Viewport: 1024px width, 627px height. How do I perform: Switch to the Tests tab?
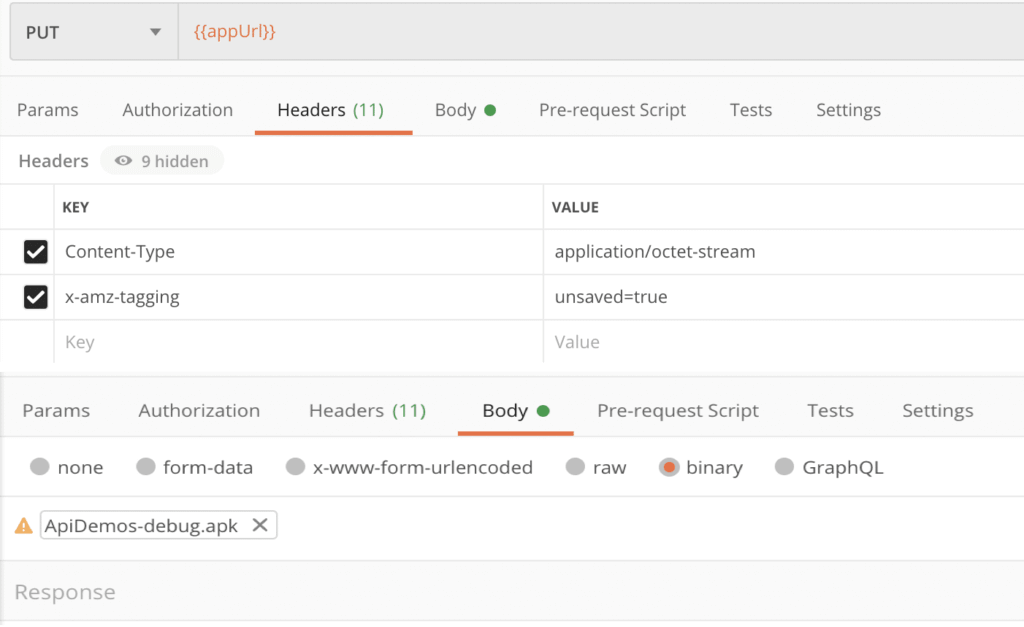[x=830, y=410]
